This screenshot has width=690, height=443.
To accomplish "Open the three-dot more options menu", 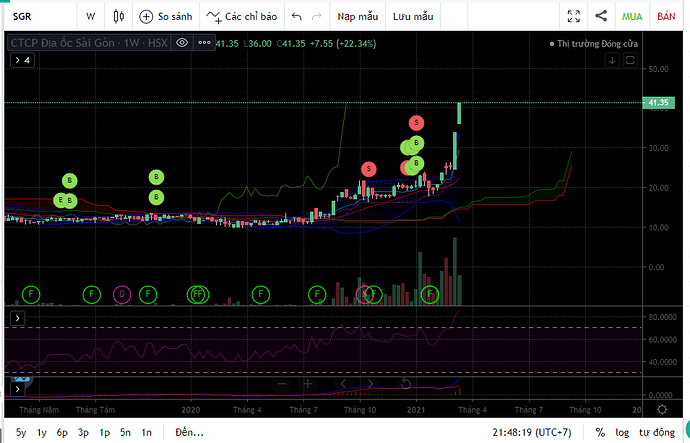I will tap(204, 43).
